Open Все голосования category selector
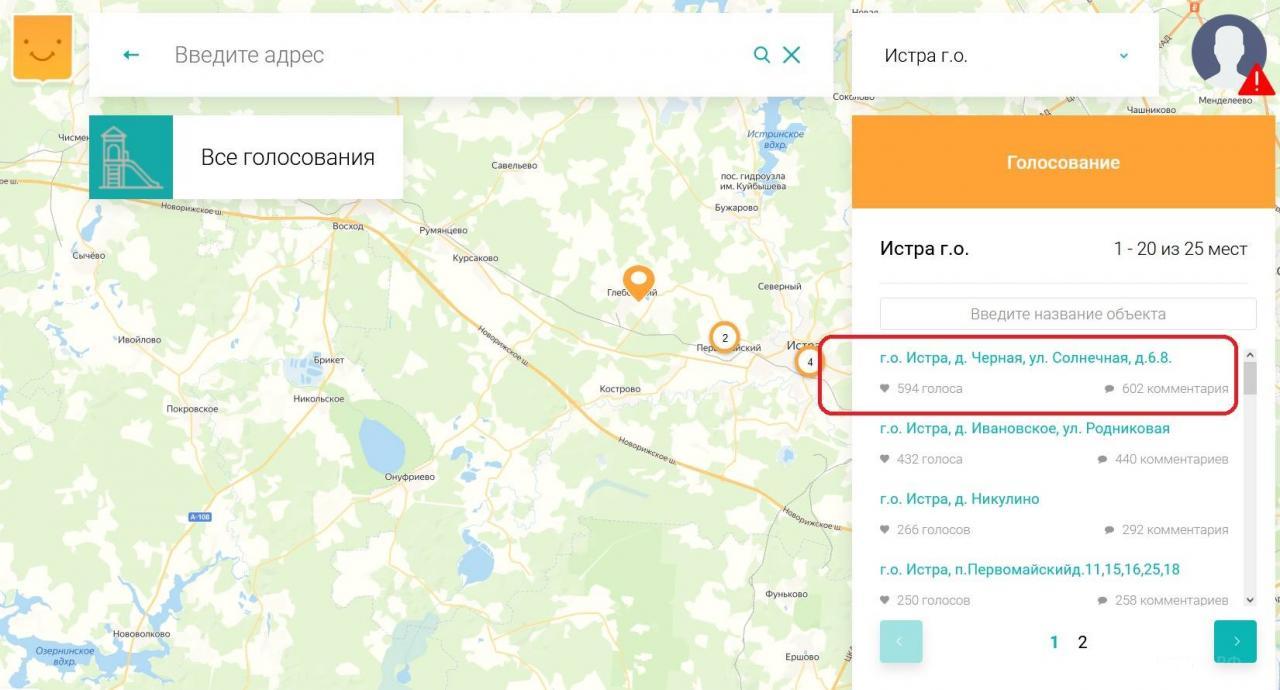The height and width of the screenshot is (690, 1280). tap(288, 157)
